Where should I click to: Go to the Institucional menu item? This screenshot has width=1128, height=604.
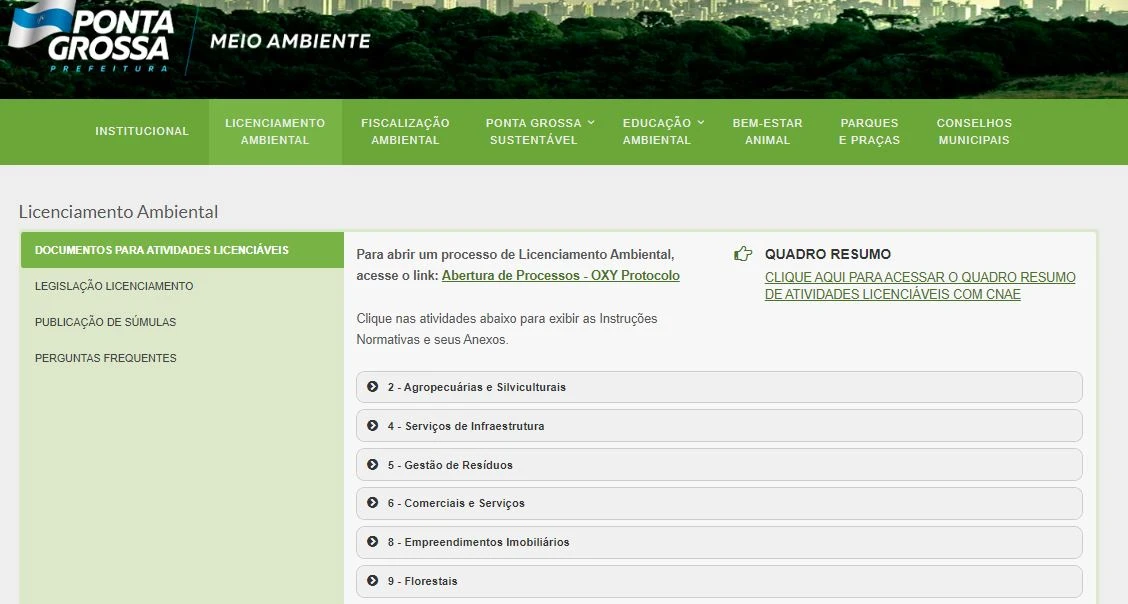tap(142, 132)
